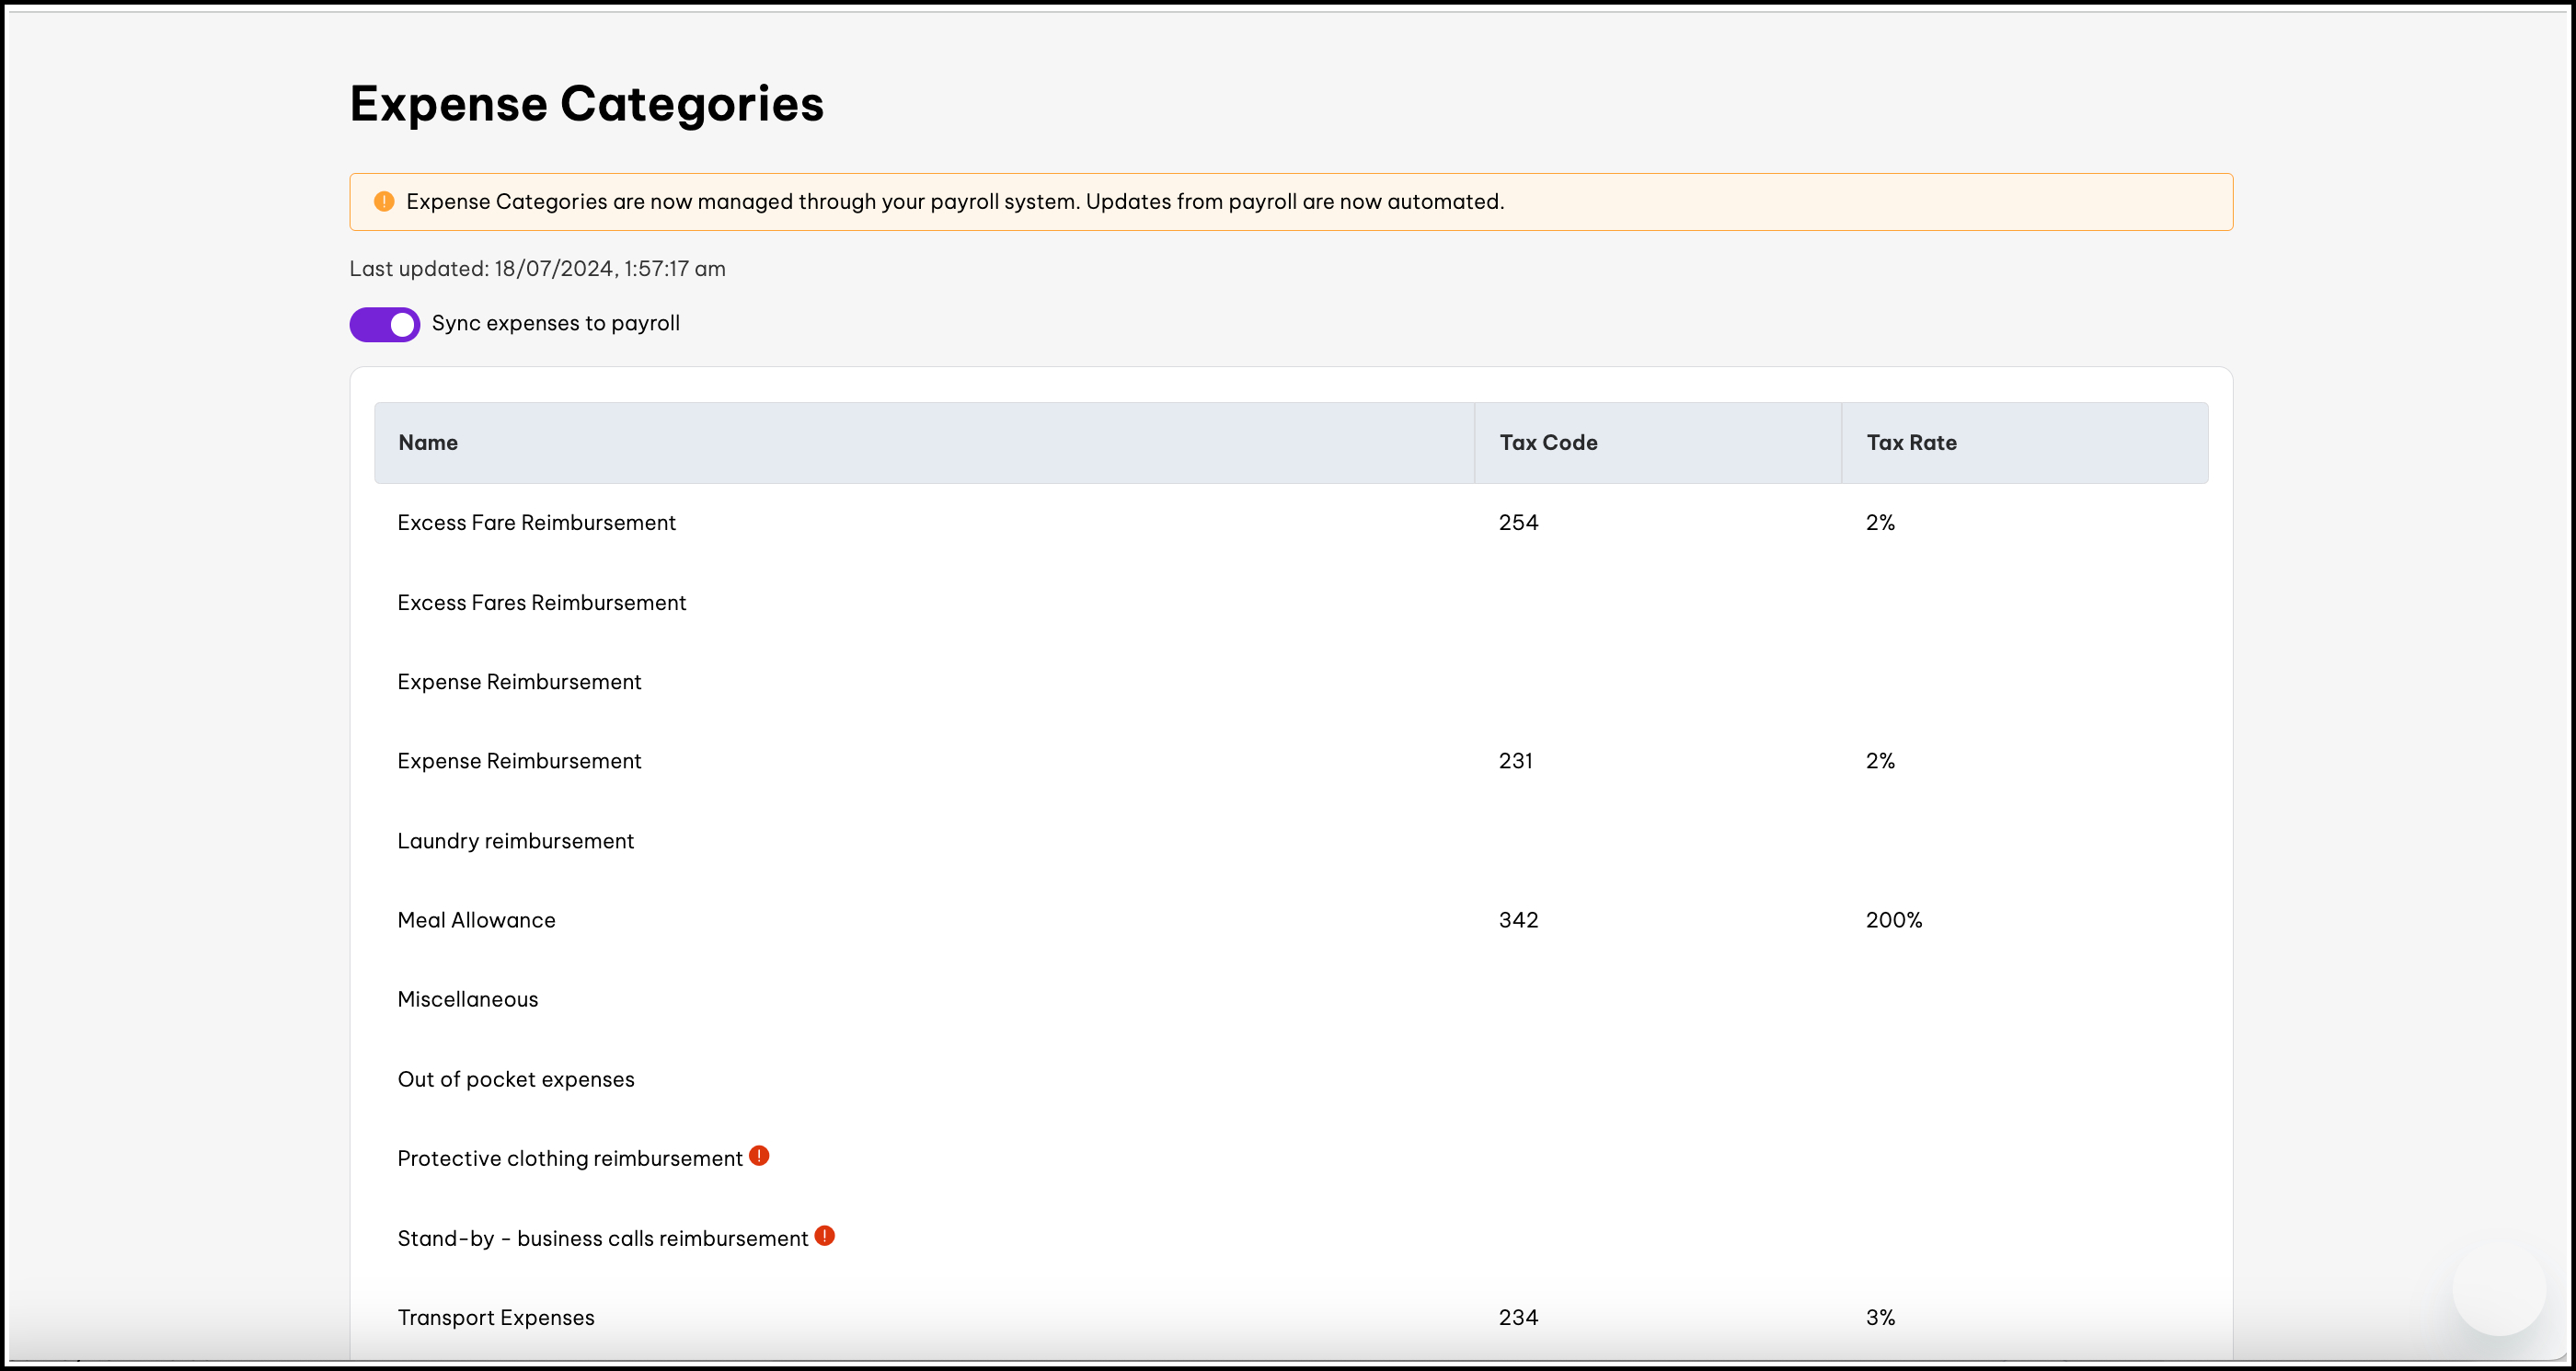Select the Laundry reimbursement row
This screenshot has height=1371, width=2576.
click(515, 841)
